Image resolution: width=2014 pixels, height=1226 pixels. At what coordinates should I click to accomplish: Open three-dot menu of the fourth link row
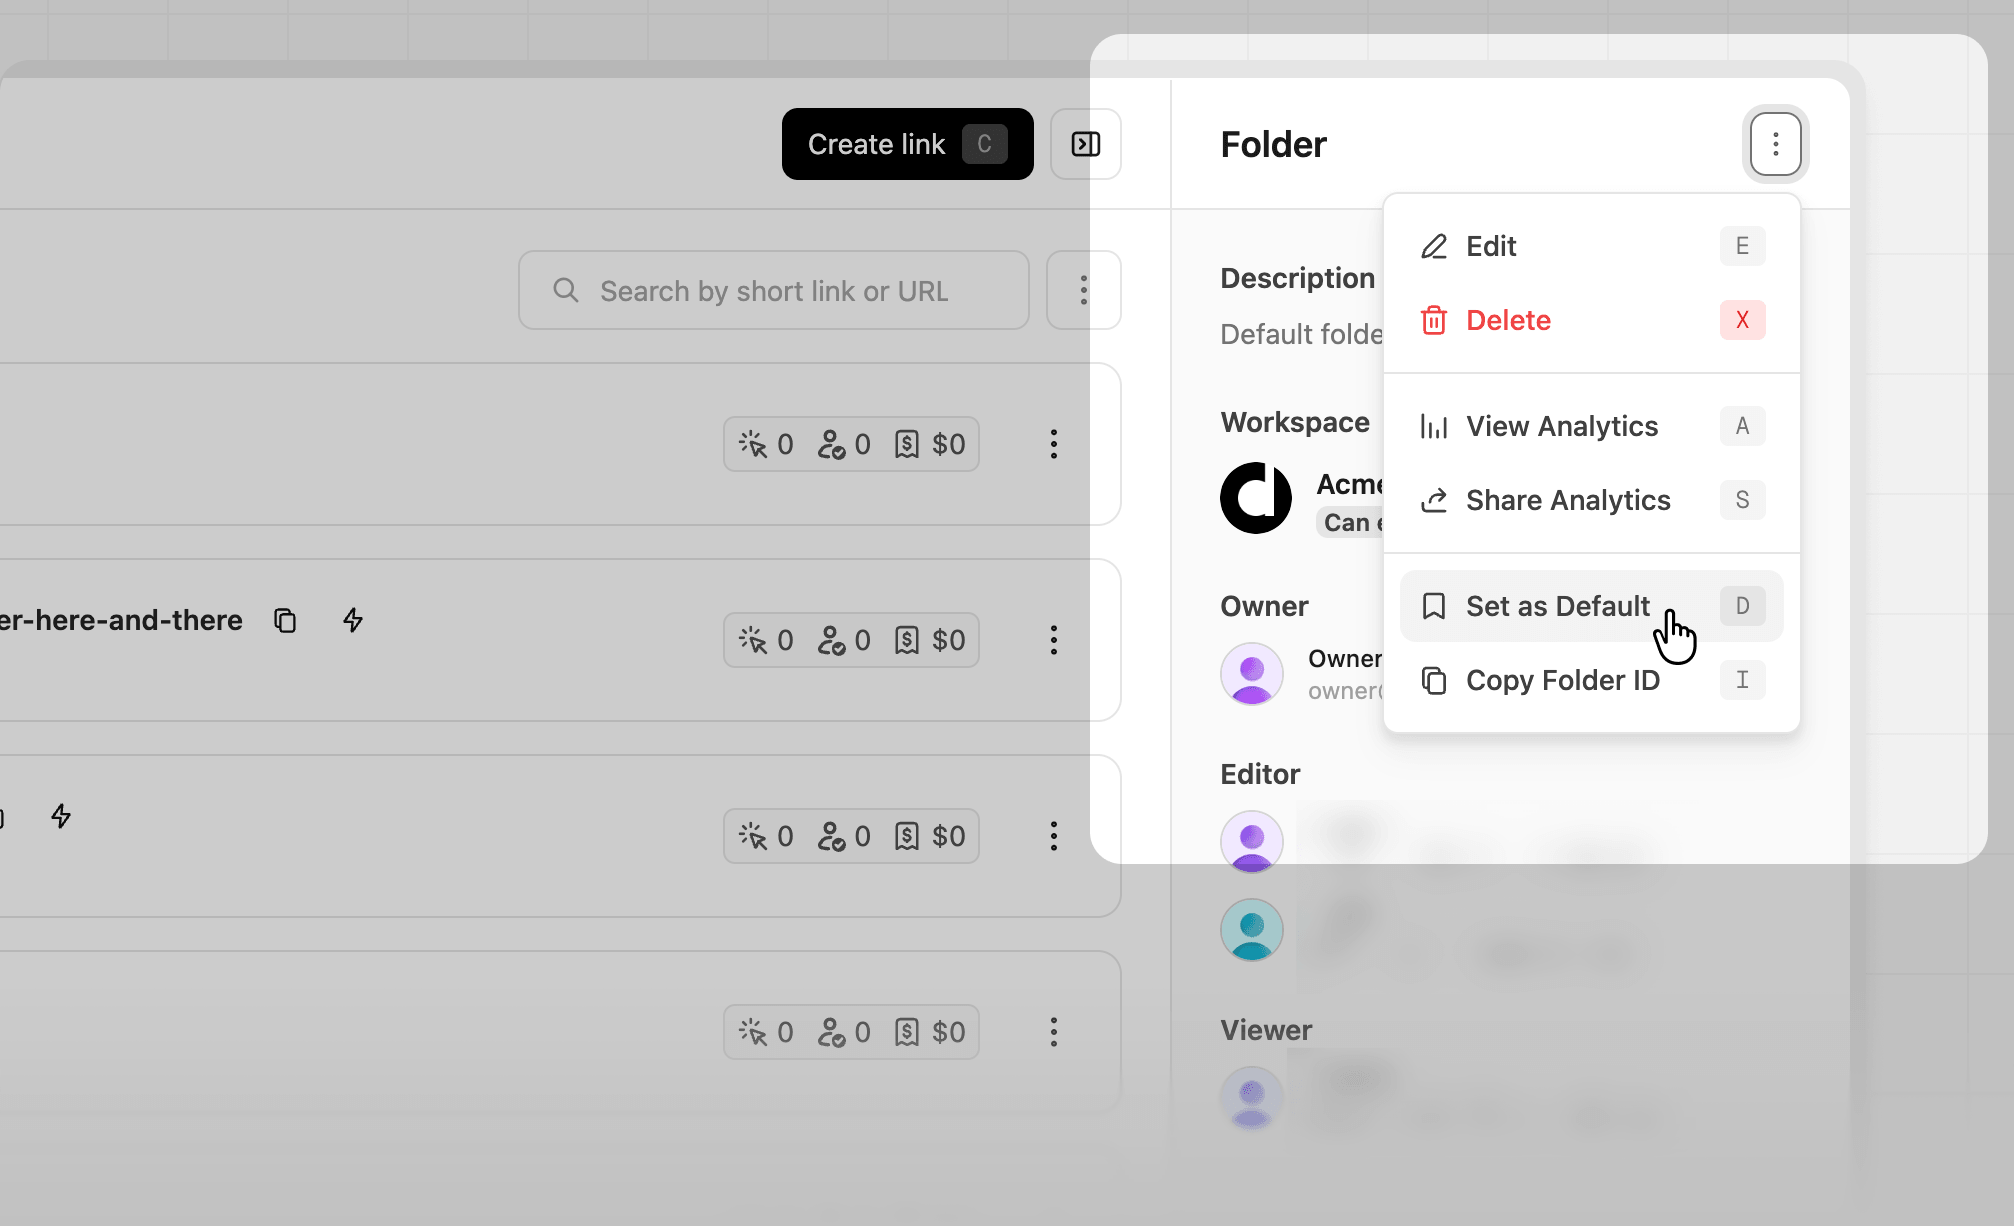pyautogui.click(x=1053, y=1032)
